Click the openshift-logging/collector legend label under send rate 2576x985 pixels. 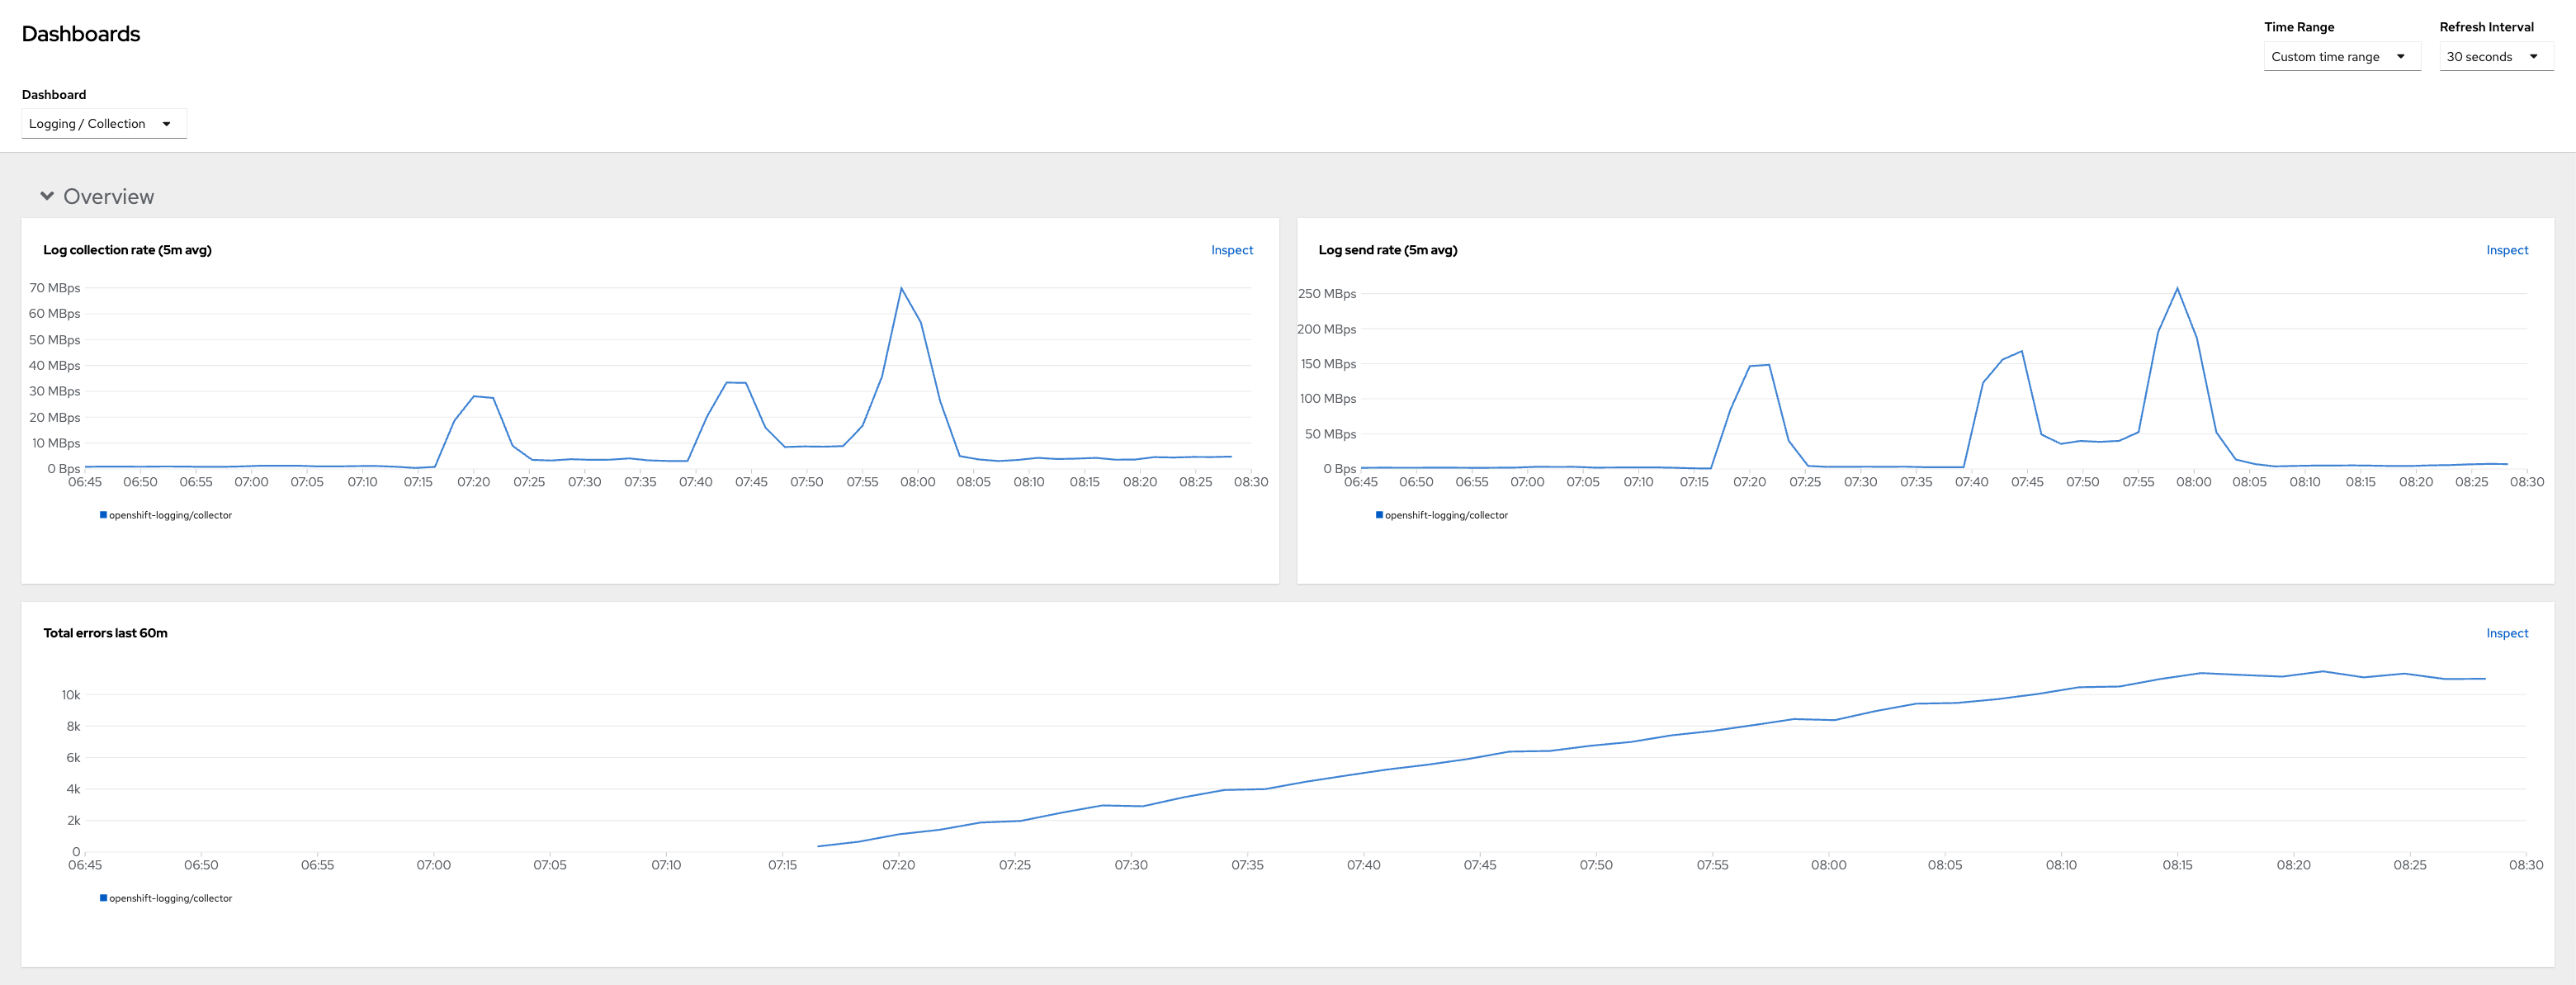pyautogui.click(x=1446, y=515)
